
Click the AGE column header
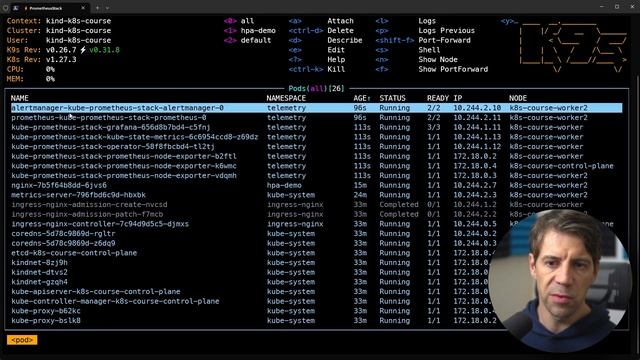pyautogui.click(x=362, y=98)
